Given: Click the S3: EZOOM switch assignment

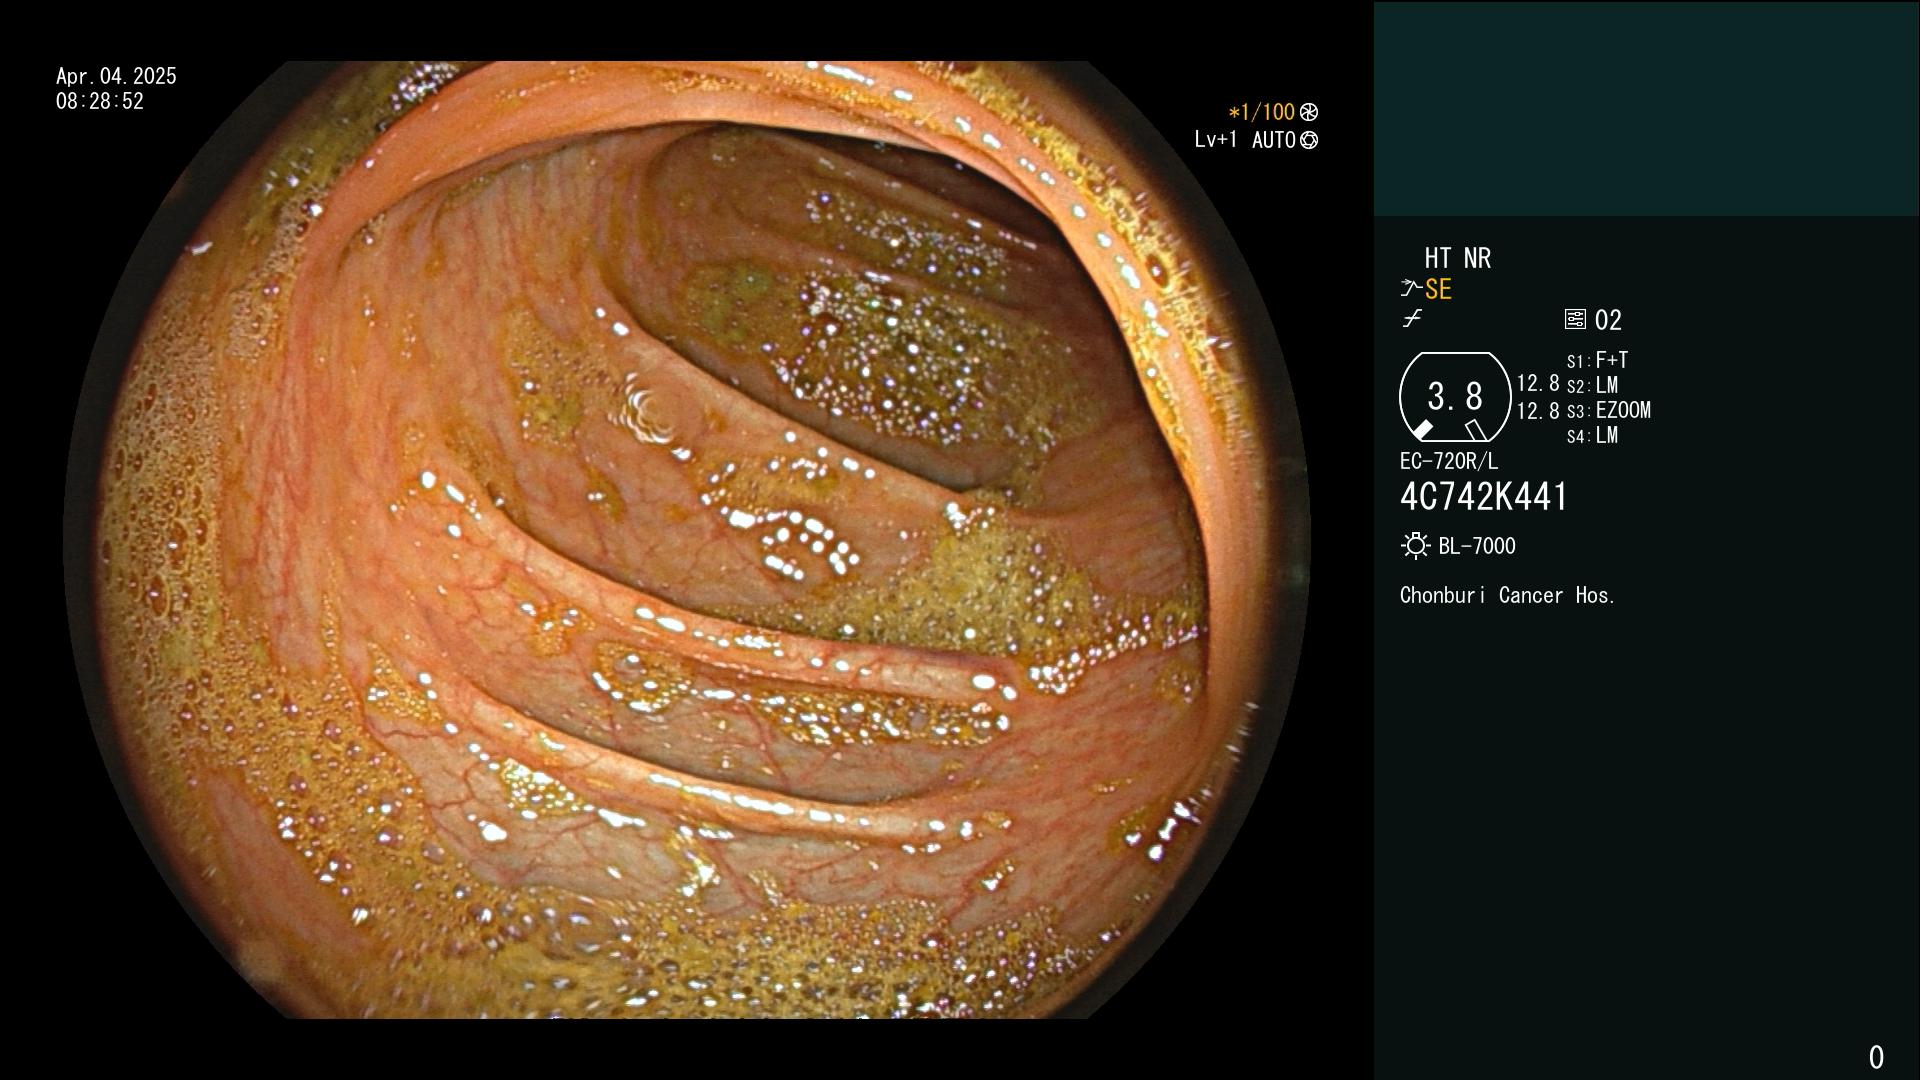Looking at the screenshot, I should 1608,410.
